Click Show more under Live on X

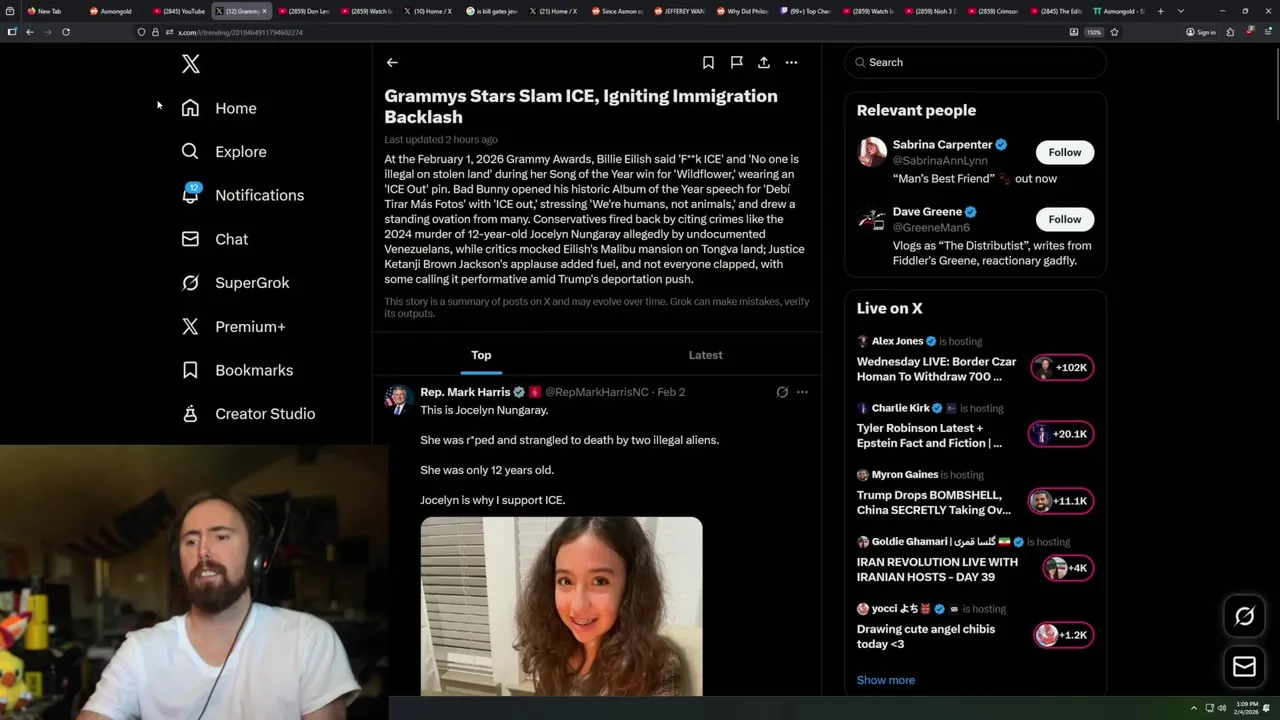(x=885, y=680)
